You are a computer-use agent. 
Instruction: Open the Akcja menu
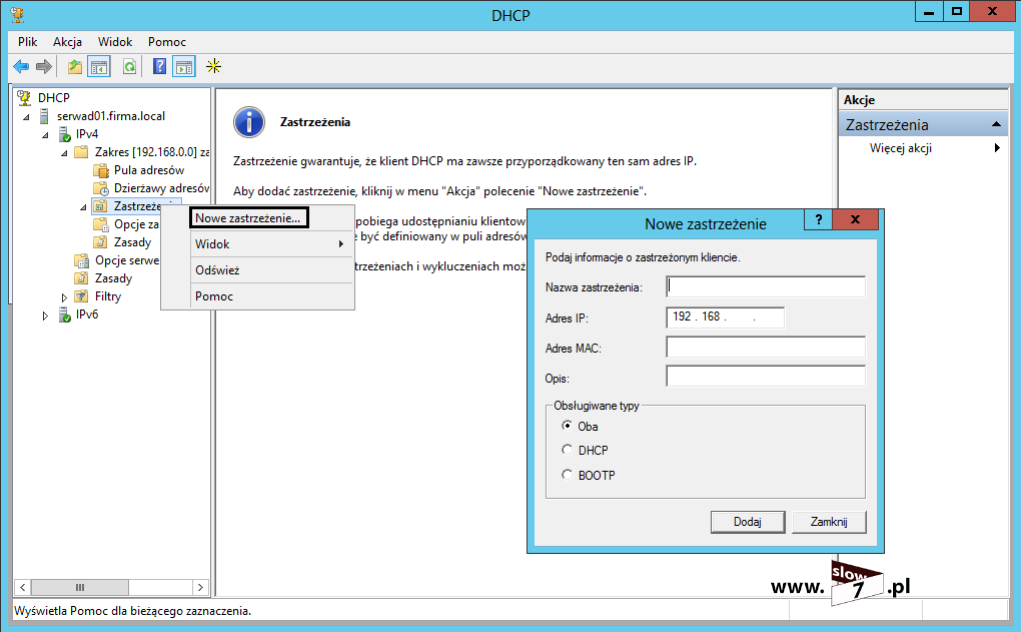(x=67, y=42)
